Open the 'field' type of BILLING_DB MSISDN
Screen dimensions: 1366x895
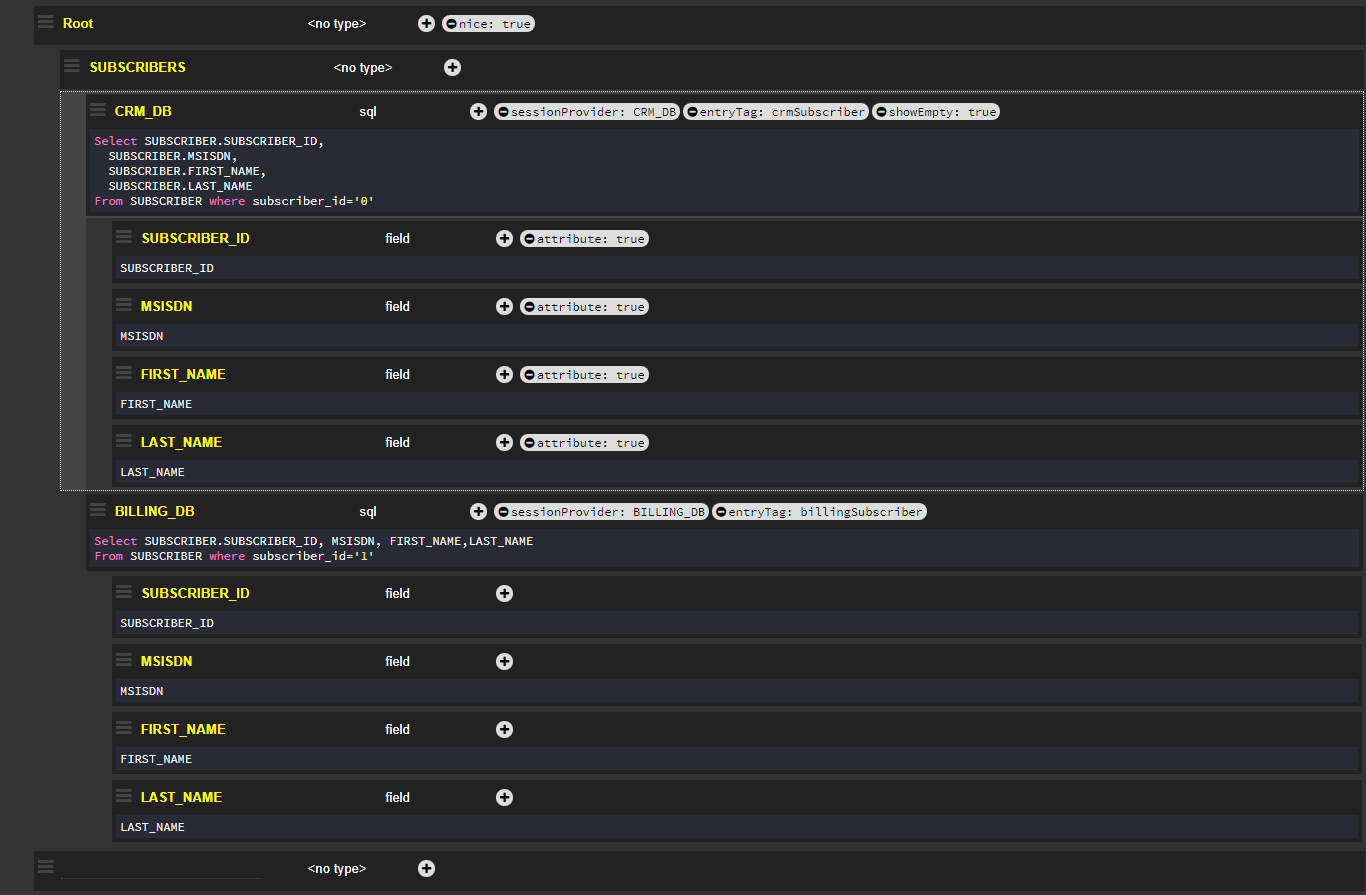tap(397, 661)
